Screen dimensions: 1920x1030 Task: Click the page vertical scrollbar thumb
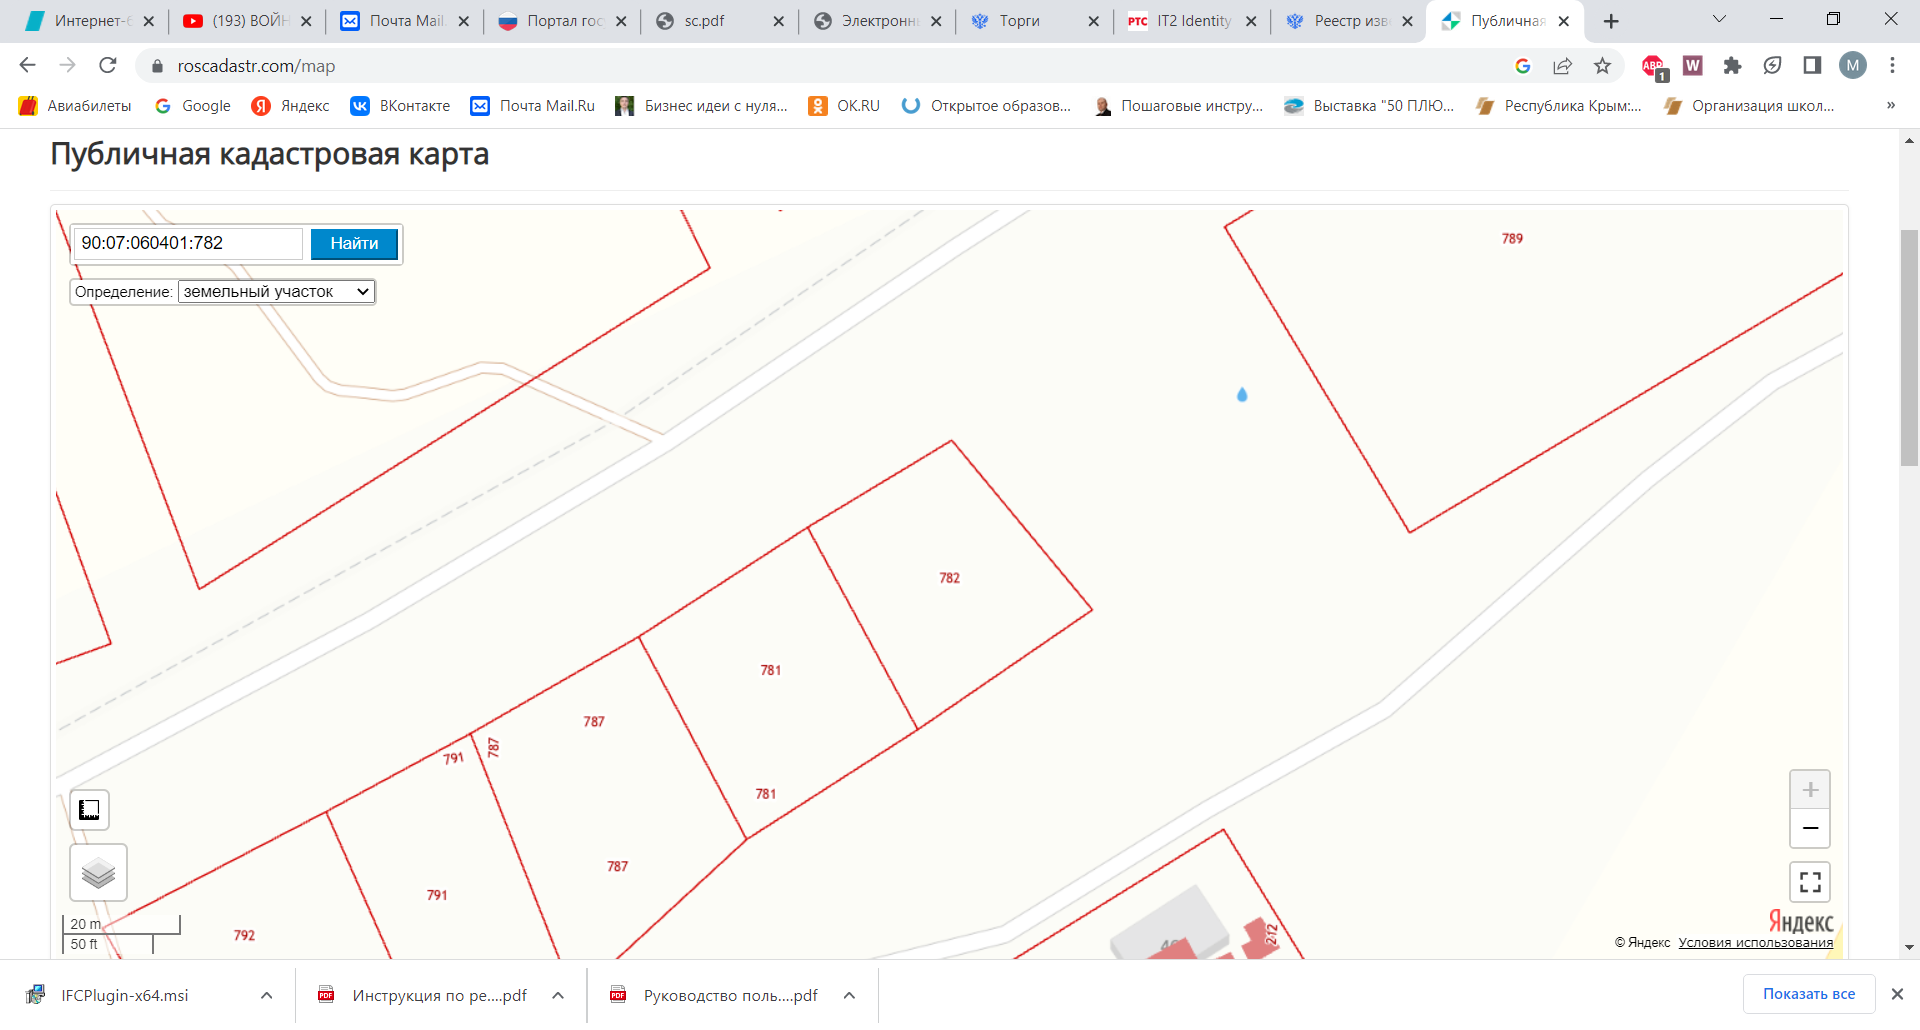(1909, 348)
